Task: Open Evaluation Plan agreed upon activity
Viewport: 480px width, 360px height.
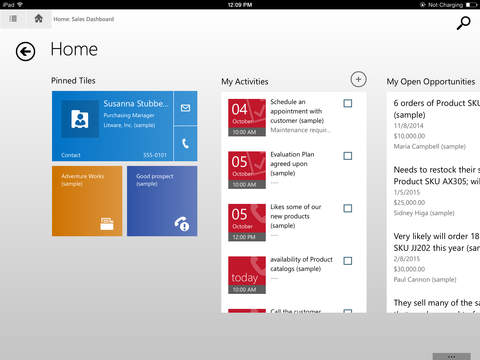Action: [292, 164]
